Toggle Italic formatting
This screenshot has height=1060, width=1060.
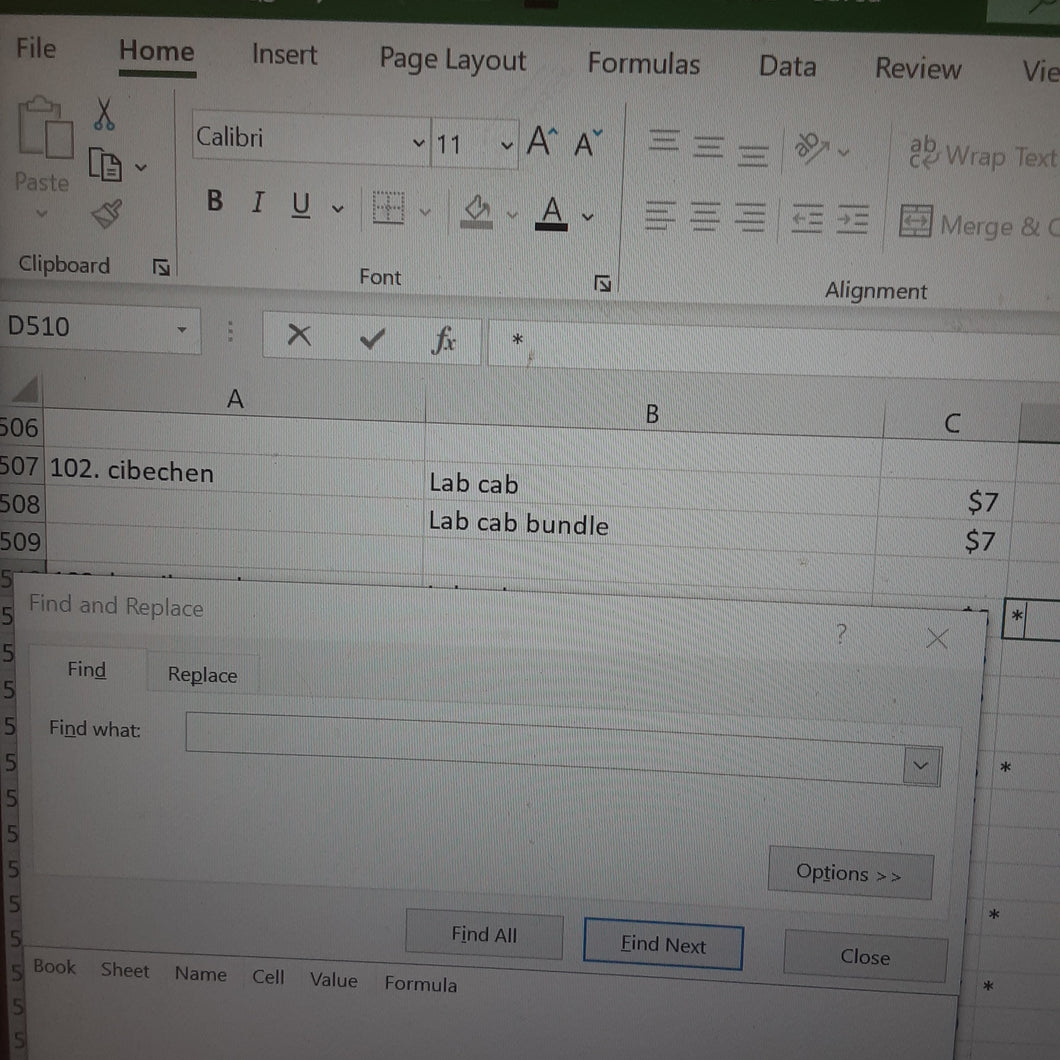tap(258, 202)
